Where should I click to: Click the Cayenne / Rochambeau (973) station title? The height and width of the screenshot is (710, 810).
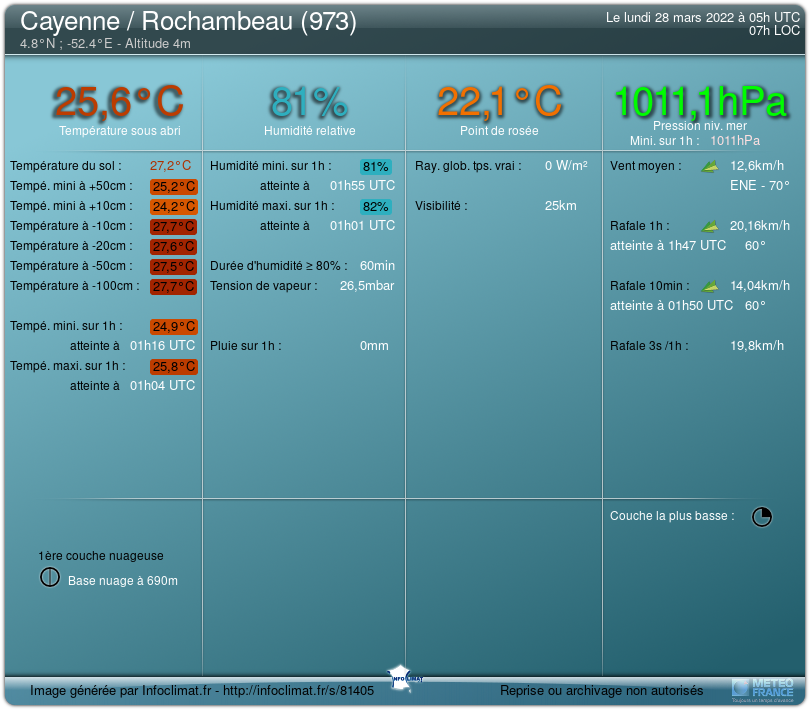point(188,21)
